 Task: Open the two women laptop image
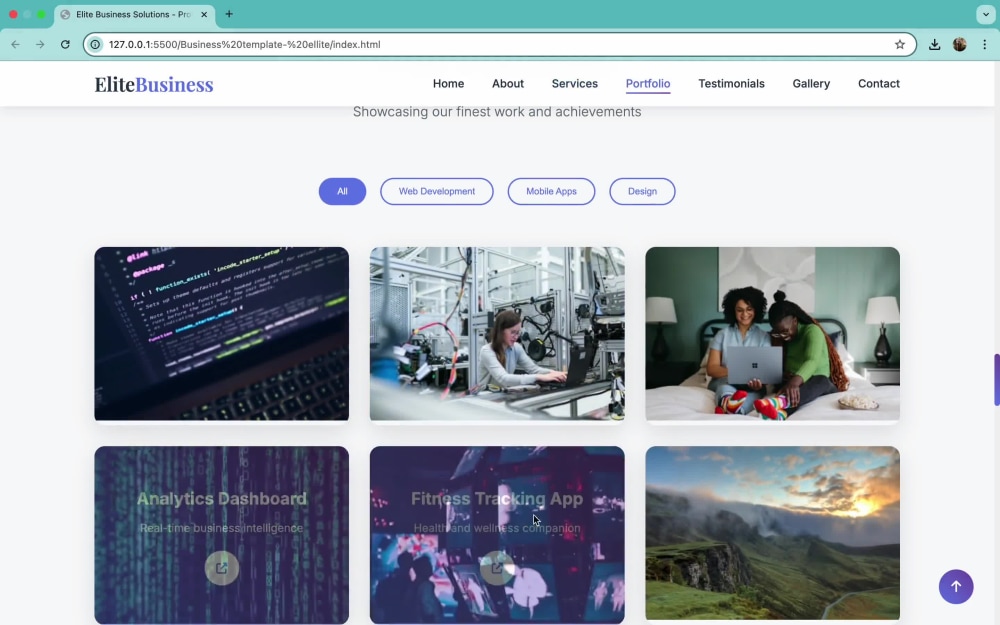pyautogui.click(x=772, y=334)
